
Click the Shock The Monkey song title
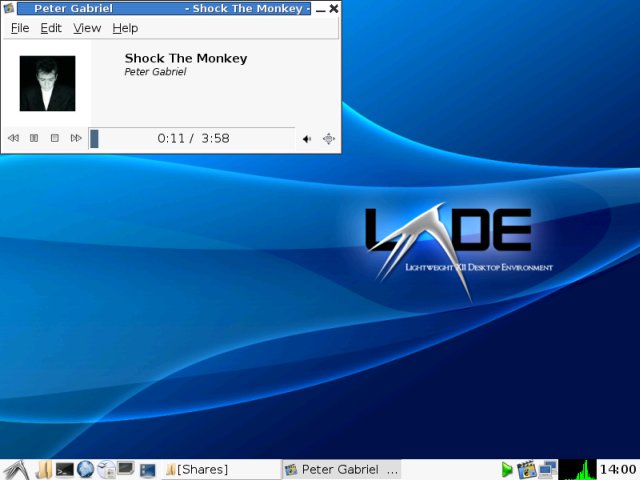186,58
